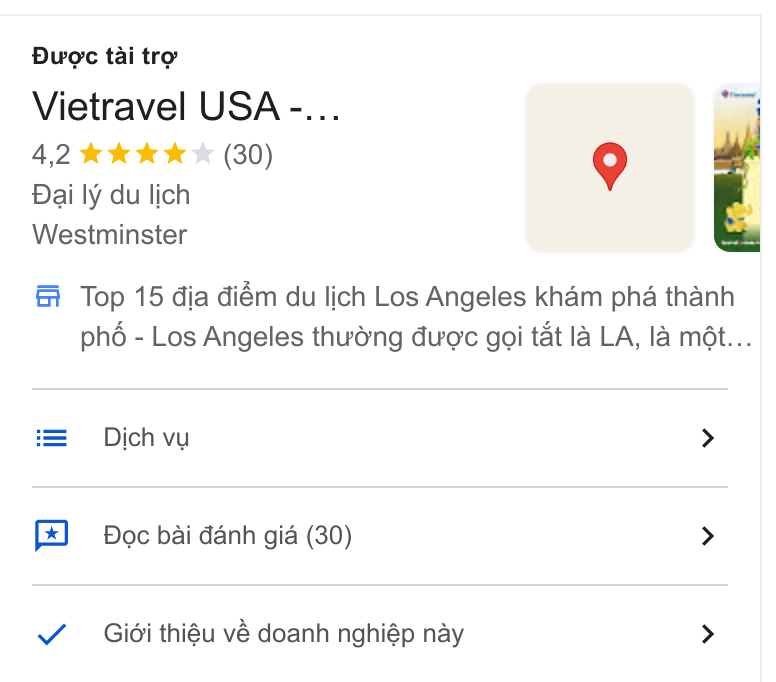This screenshot has width=776, height=682.
Task: Click the 4,2 rating number
Action: 51,155
